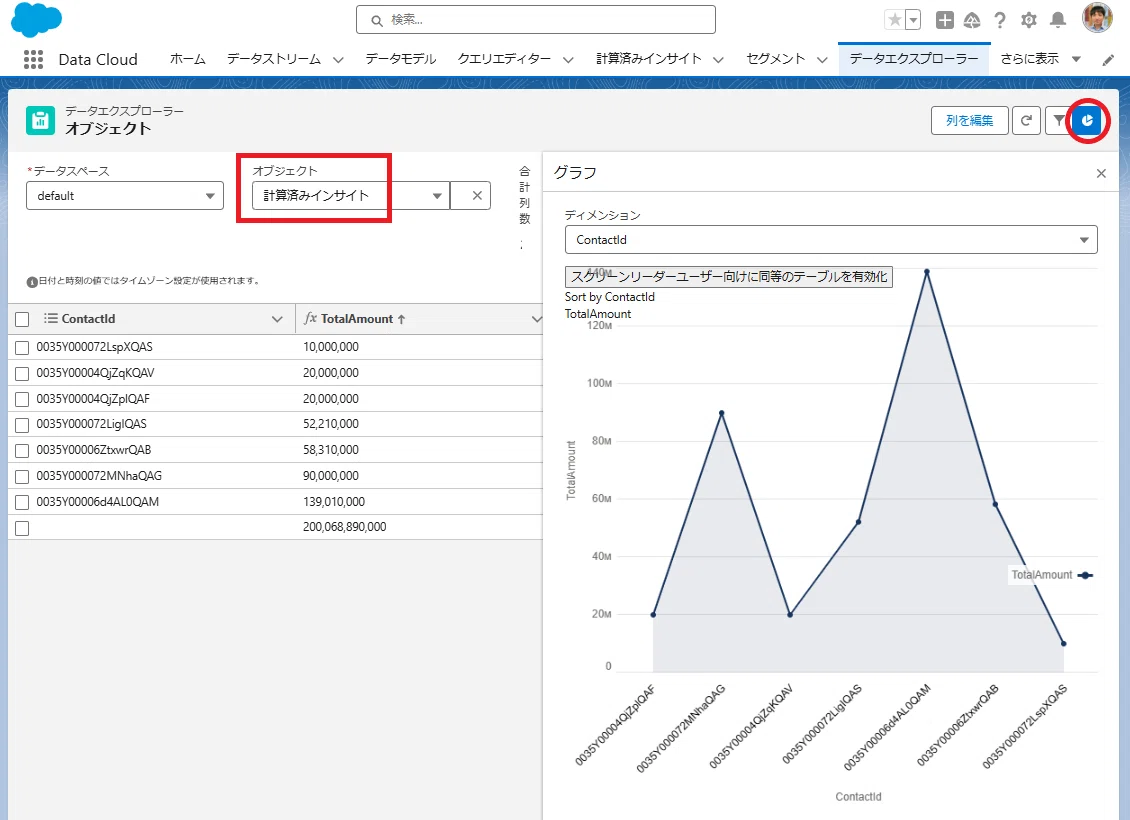Viewport: 1130px width, 820px height.
Task: Check the row 0035Y000072LspXQAS
Action: pos(22,347)
